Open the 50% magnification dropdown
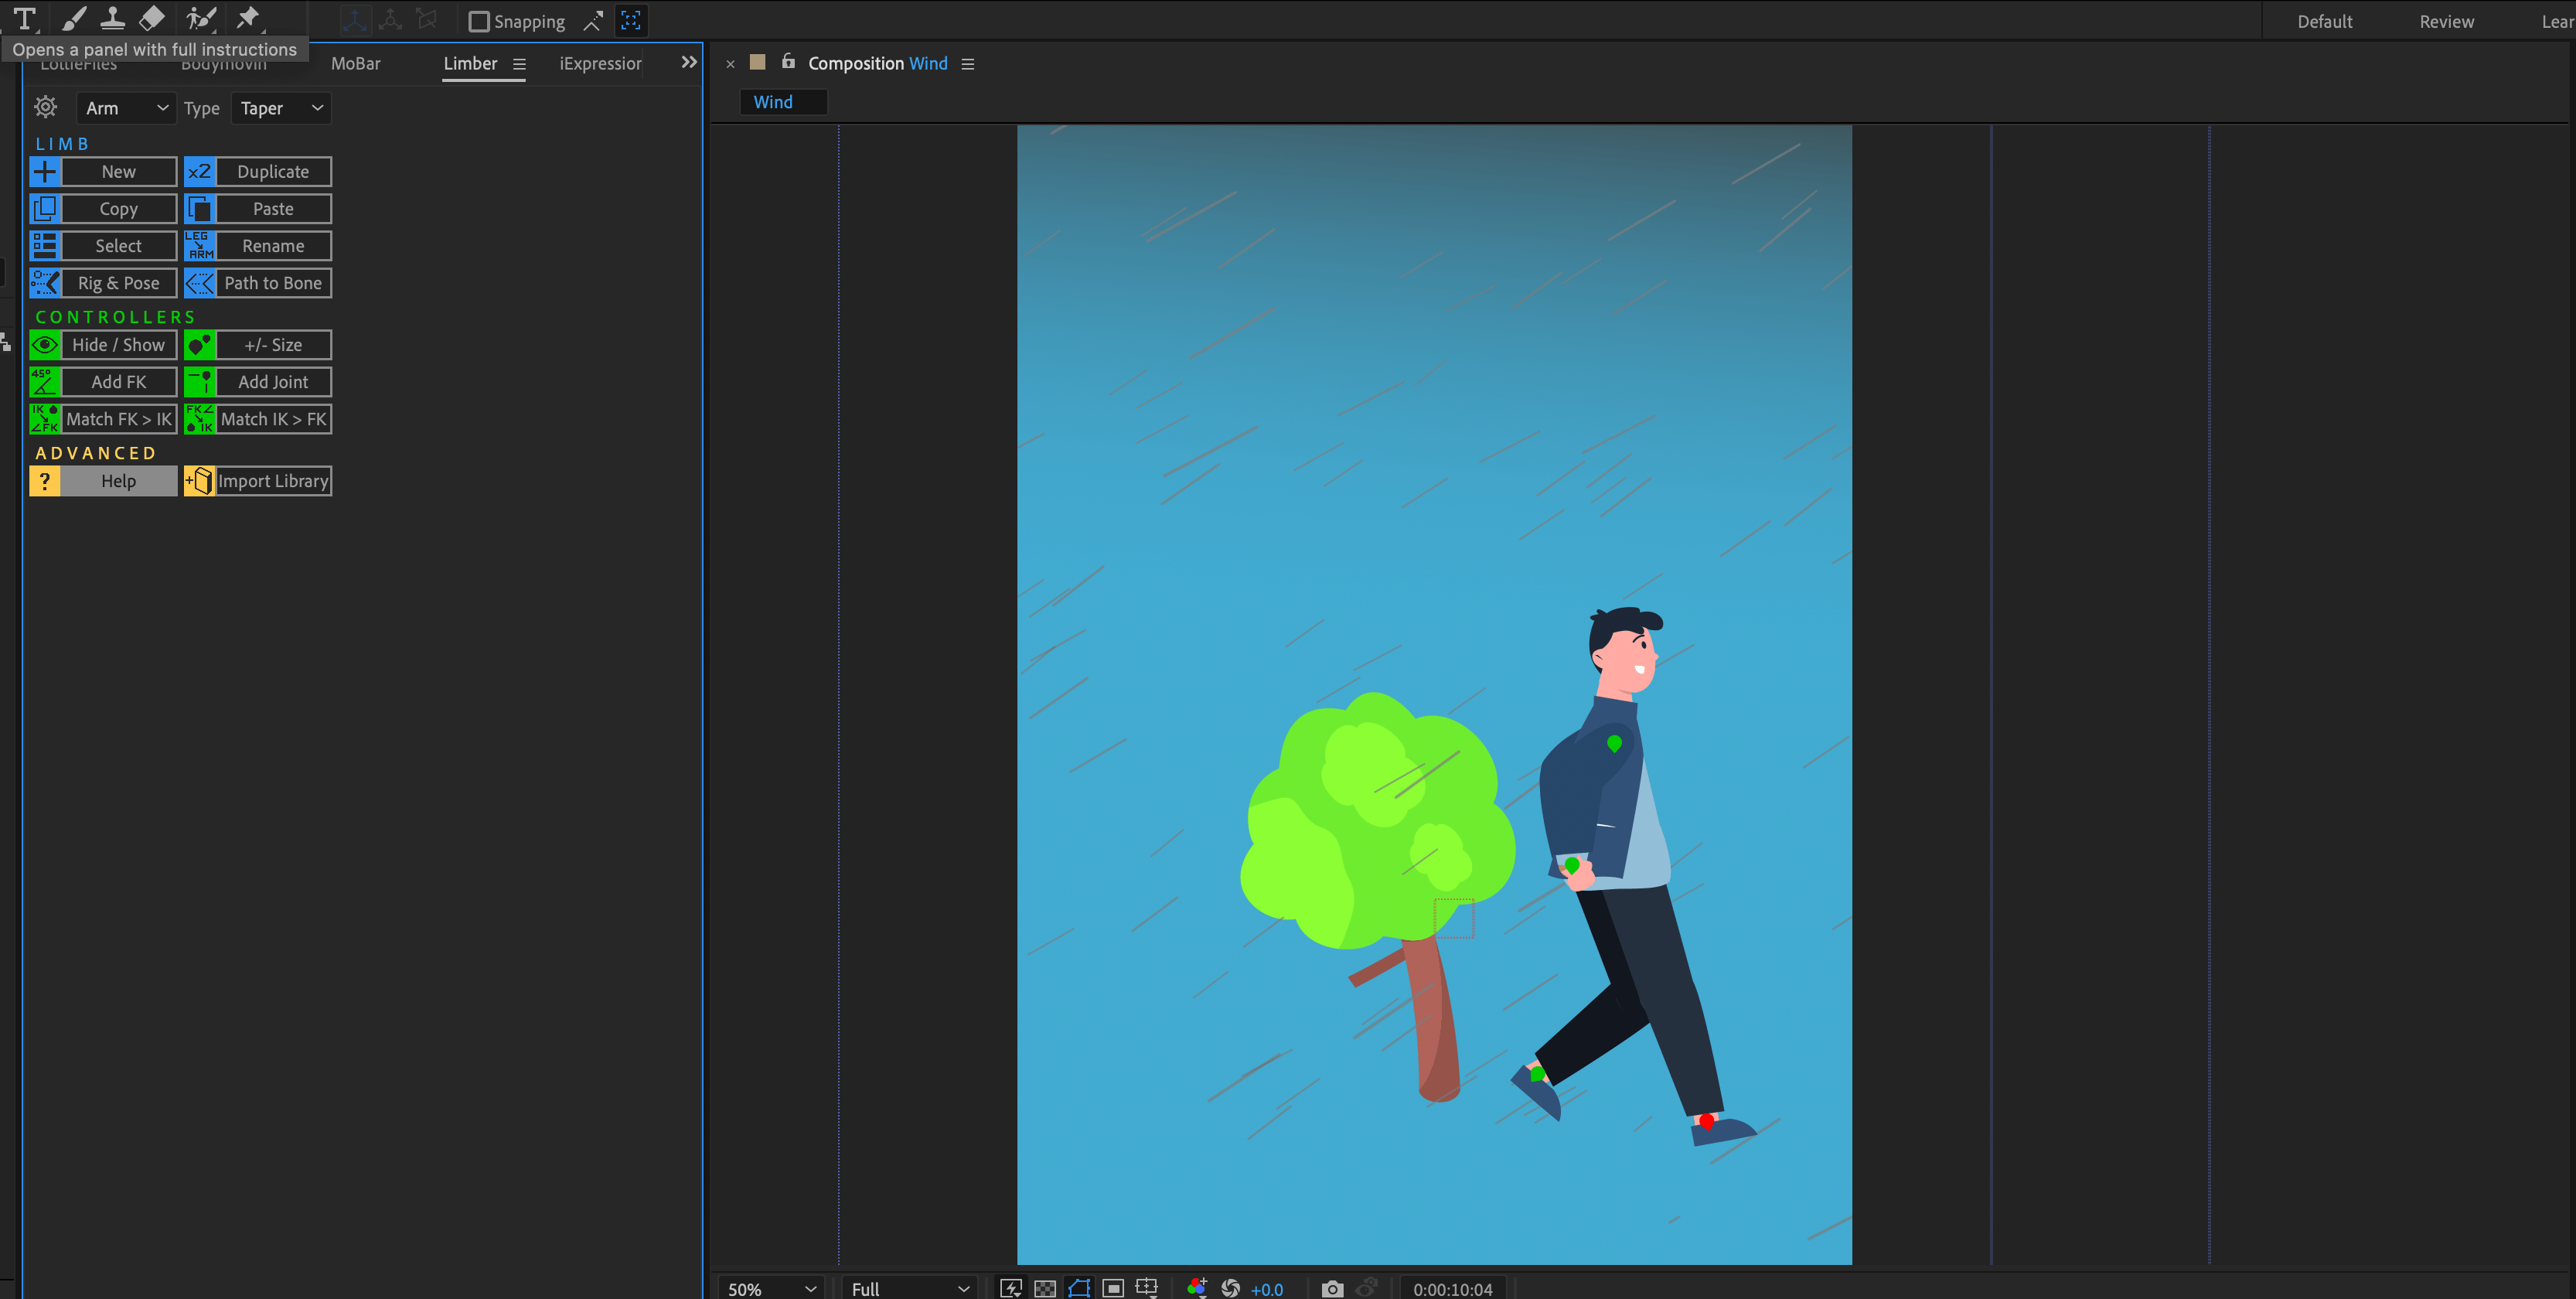 coord(770,1289)
